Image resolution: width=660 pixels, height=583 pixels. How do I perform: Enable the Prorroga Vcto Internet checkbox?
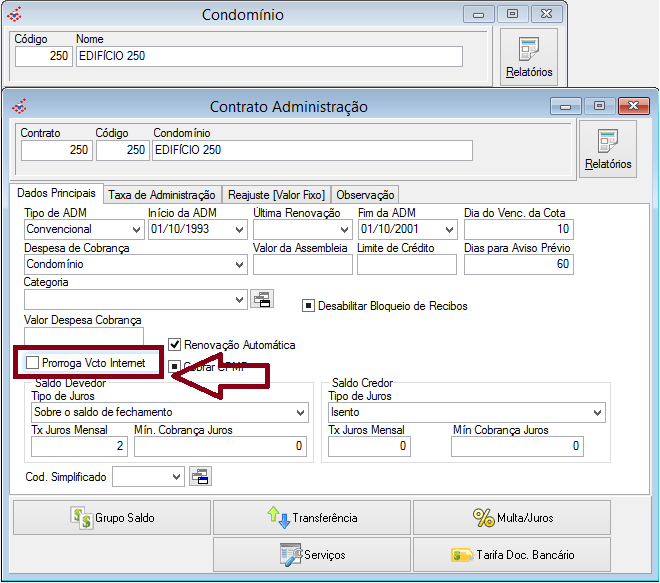pos(33,362)
